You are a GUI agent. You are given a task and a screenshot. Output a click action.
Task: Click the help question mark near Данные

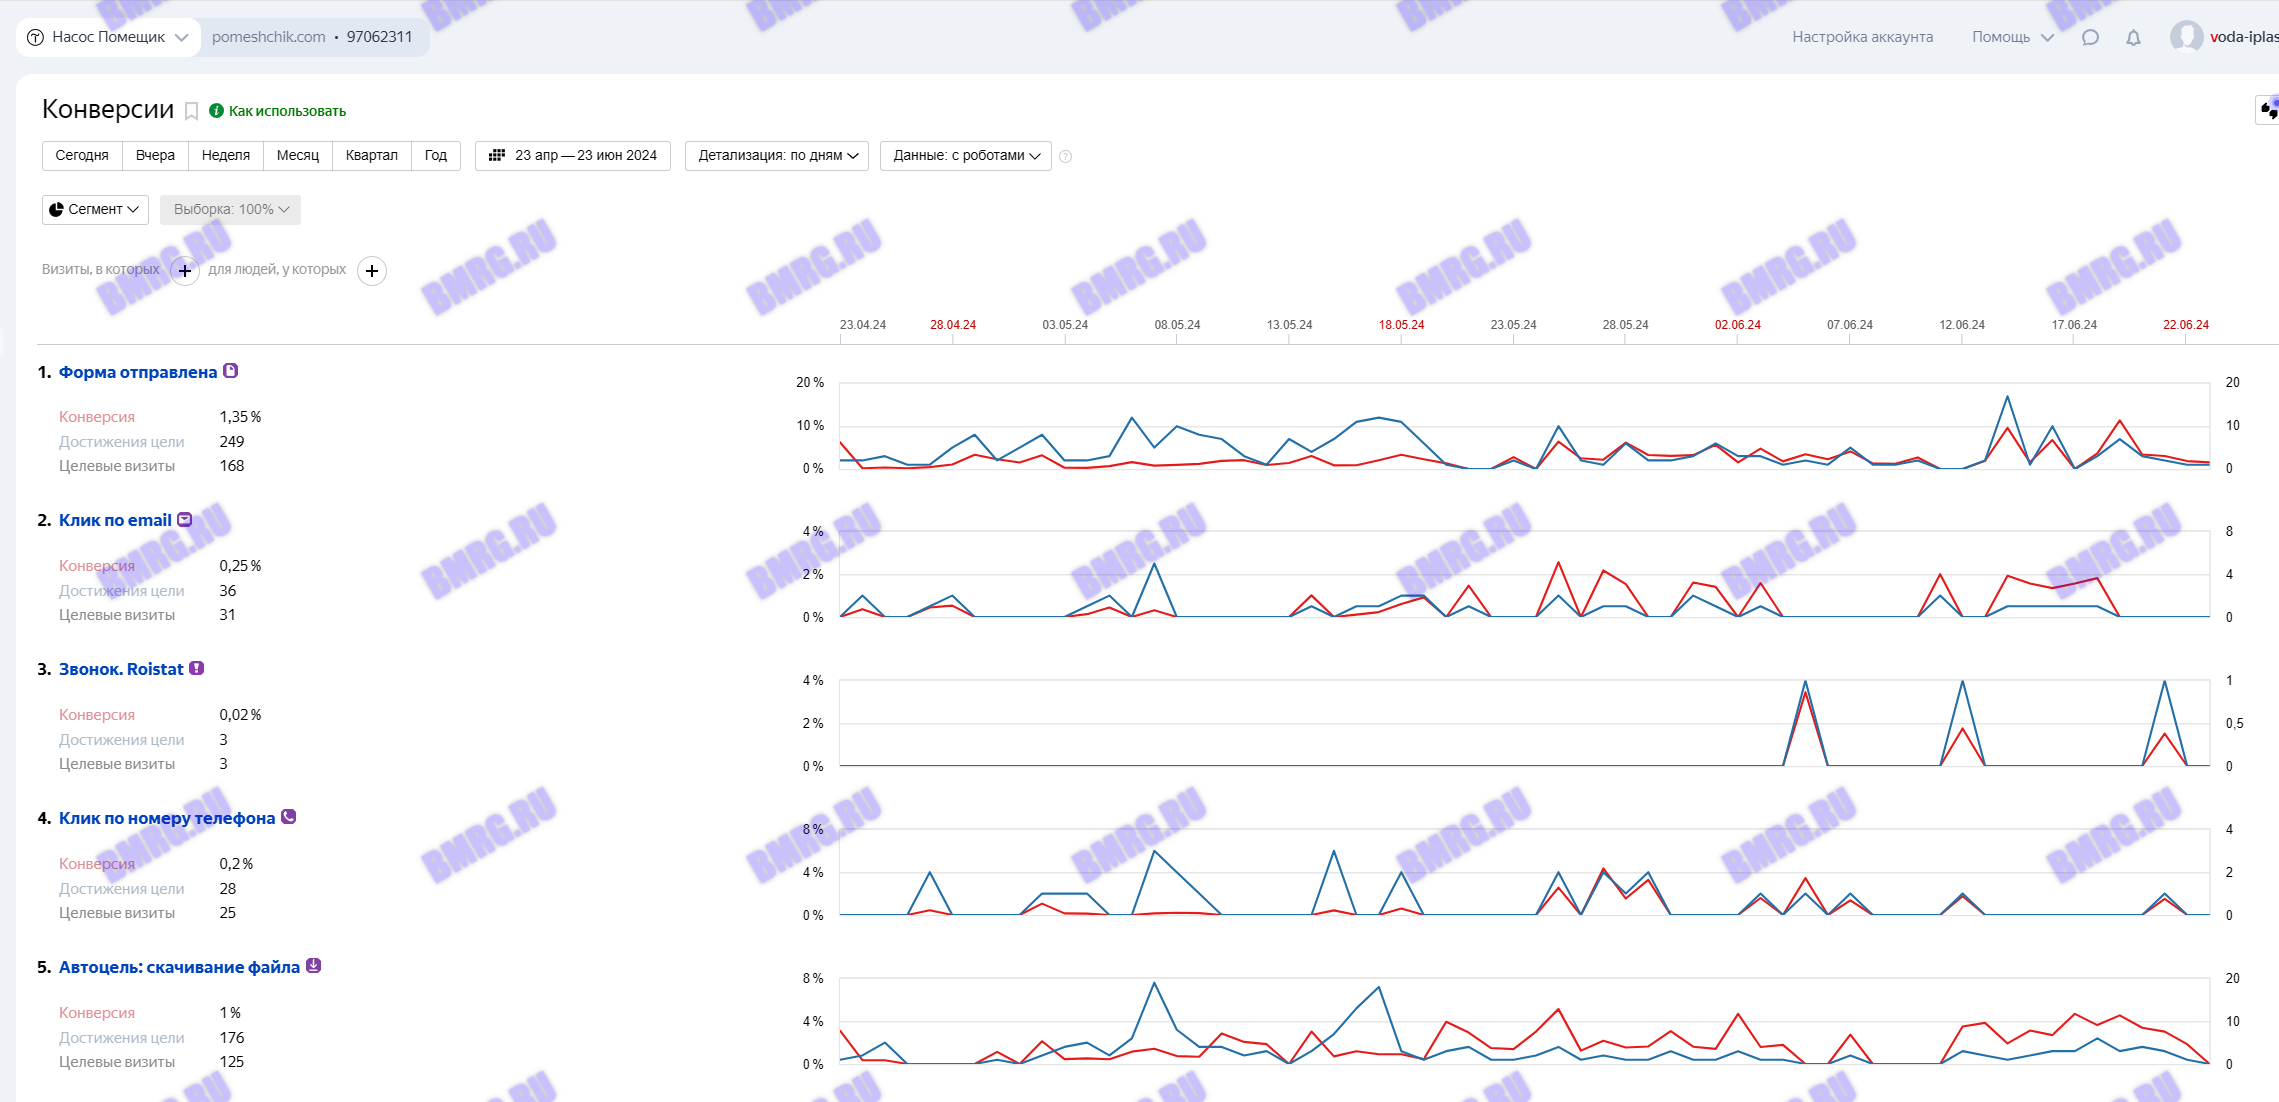1065,156
